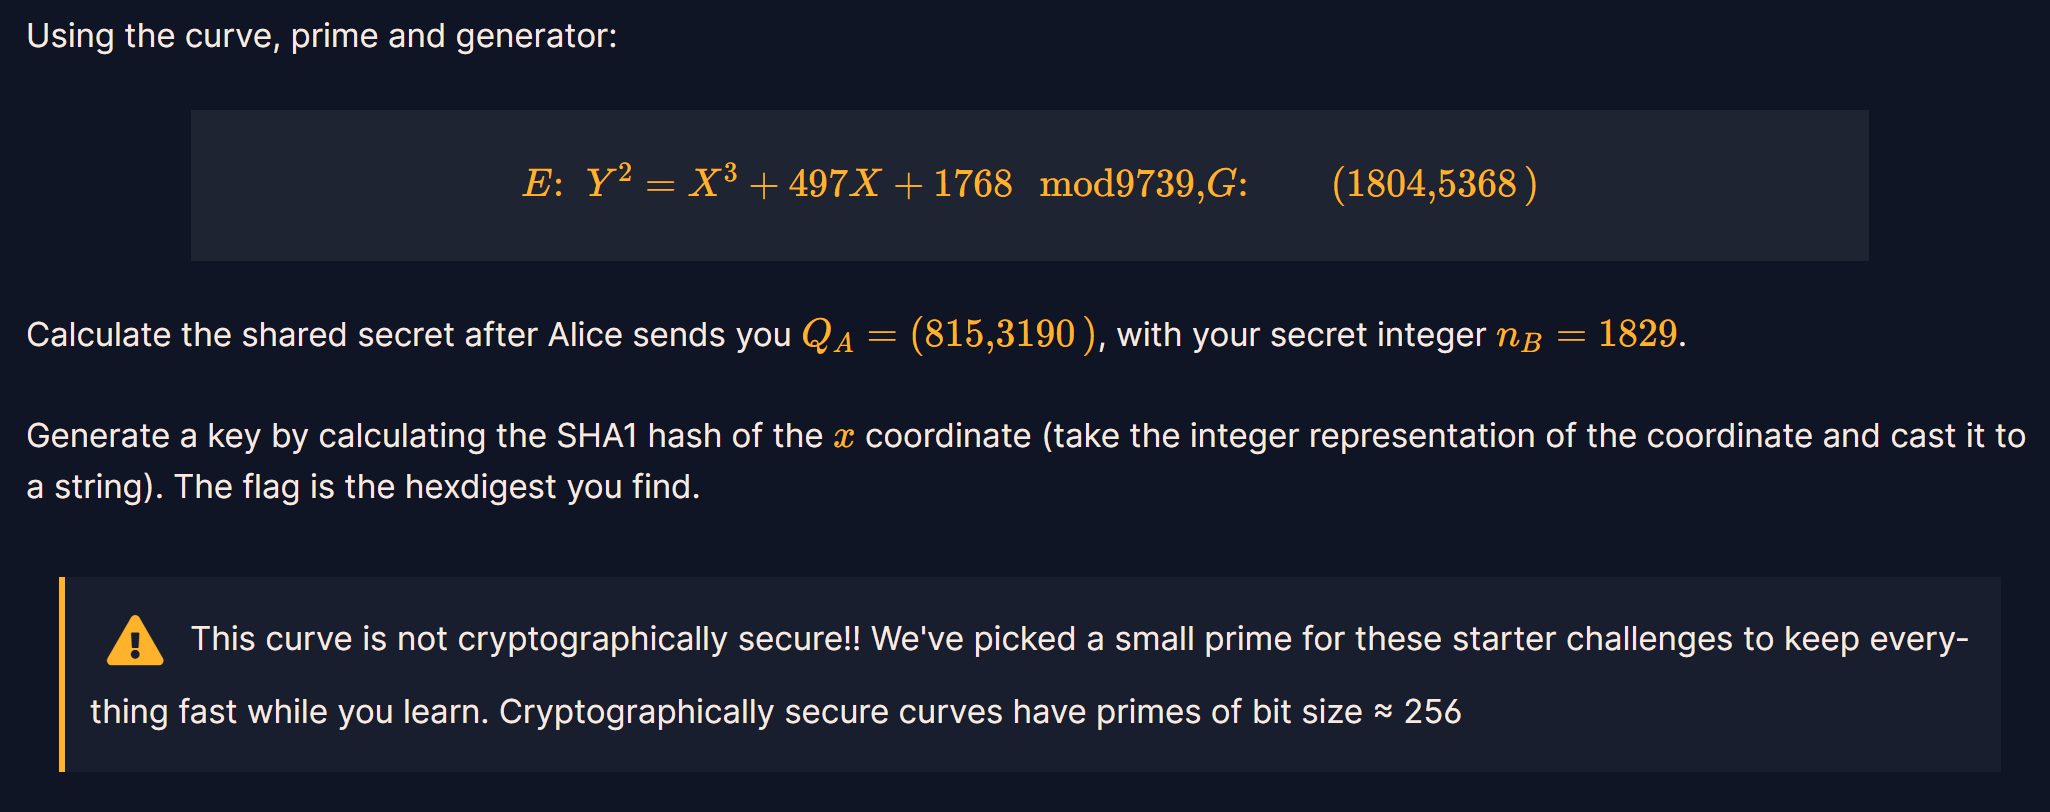The height and width of the screenshot is (812, 2050).
Task: Click the orange left border of the warning box
Action: [62, 674]
